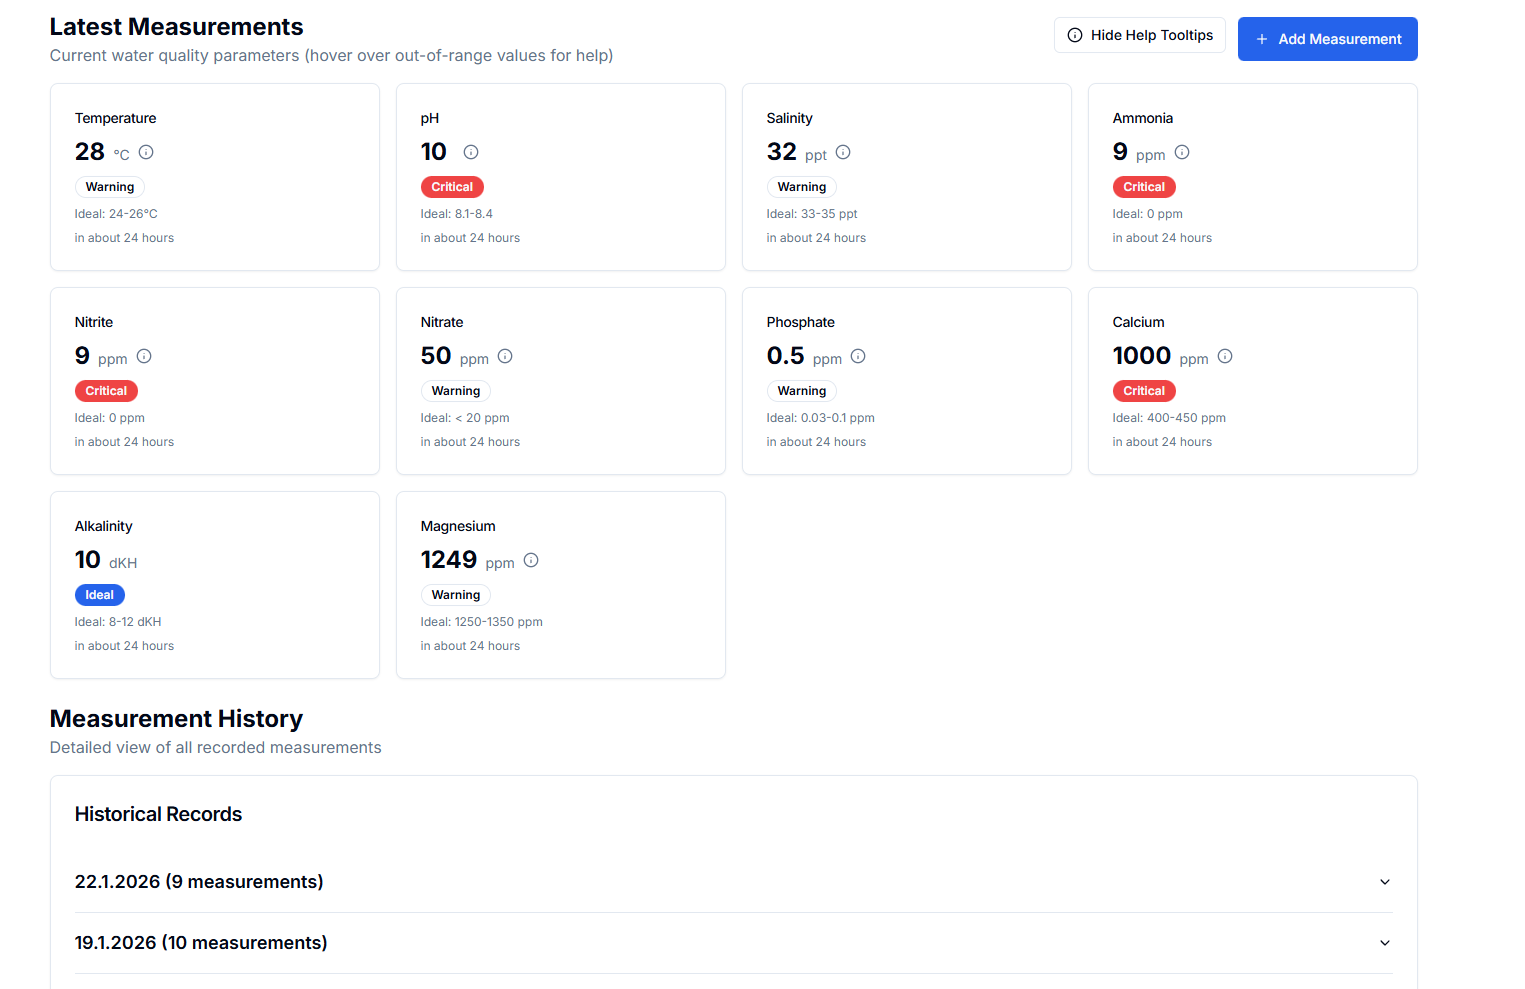Open the Salinity info tooltip icon
Image resolution: width=1525 pixels, height=989 pixels.
click(x=843, y=152)
